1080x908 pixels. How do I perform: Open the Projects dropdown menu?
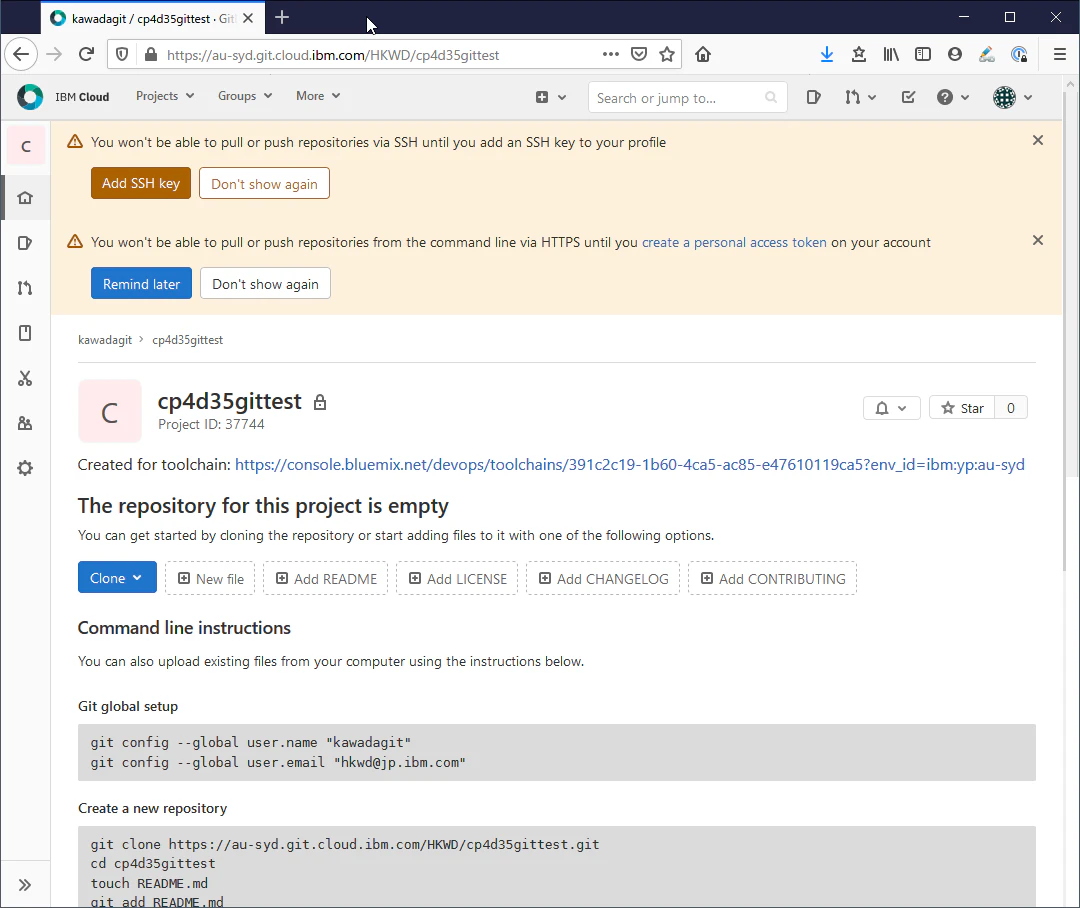coord(165,96)
